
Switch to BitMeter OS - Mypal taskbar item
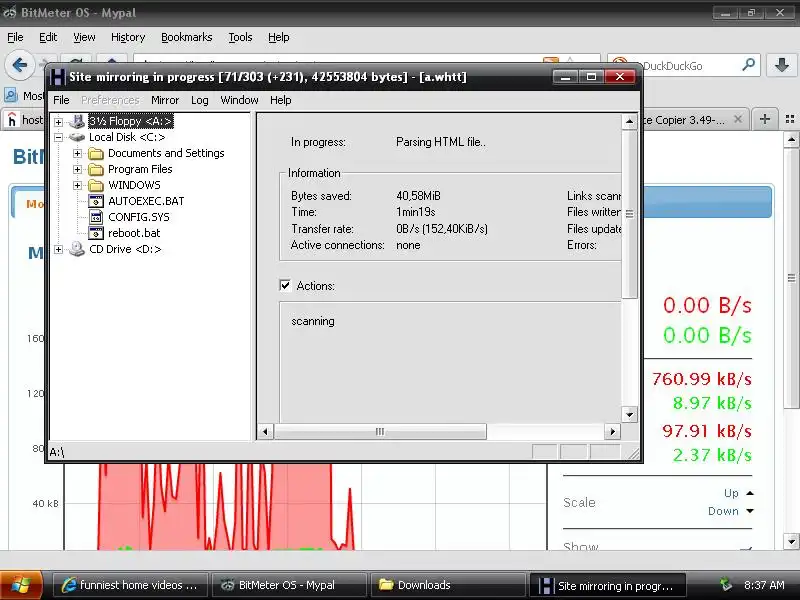click(289, 585)
